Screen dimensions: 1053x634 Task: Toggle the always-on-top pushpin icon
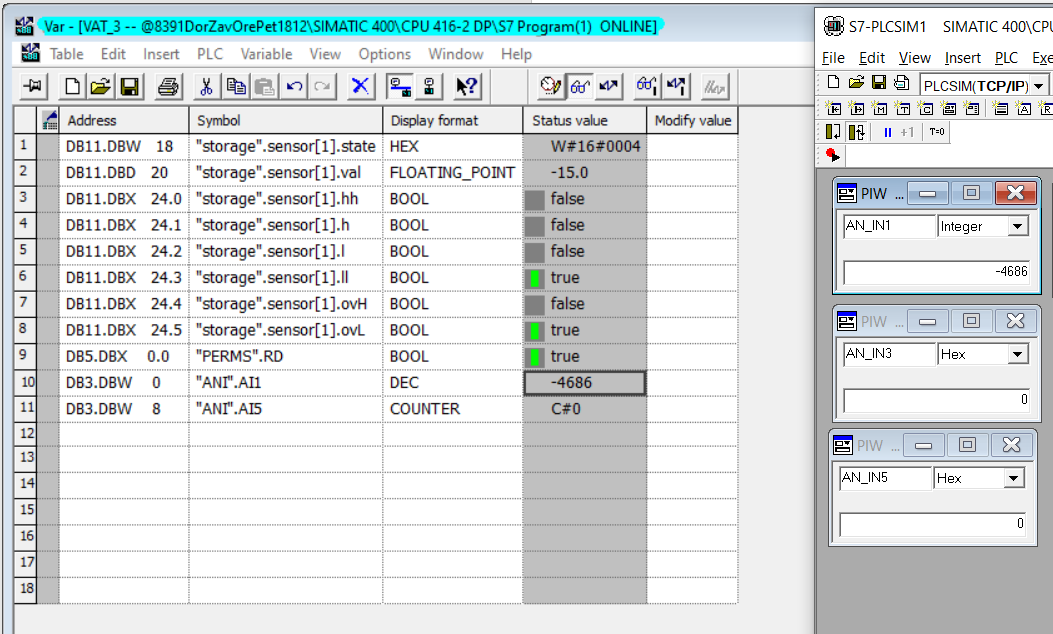[33, 87]
